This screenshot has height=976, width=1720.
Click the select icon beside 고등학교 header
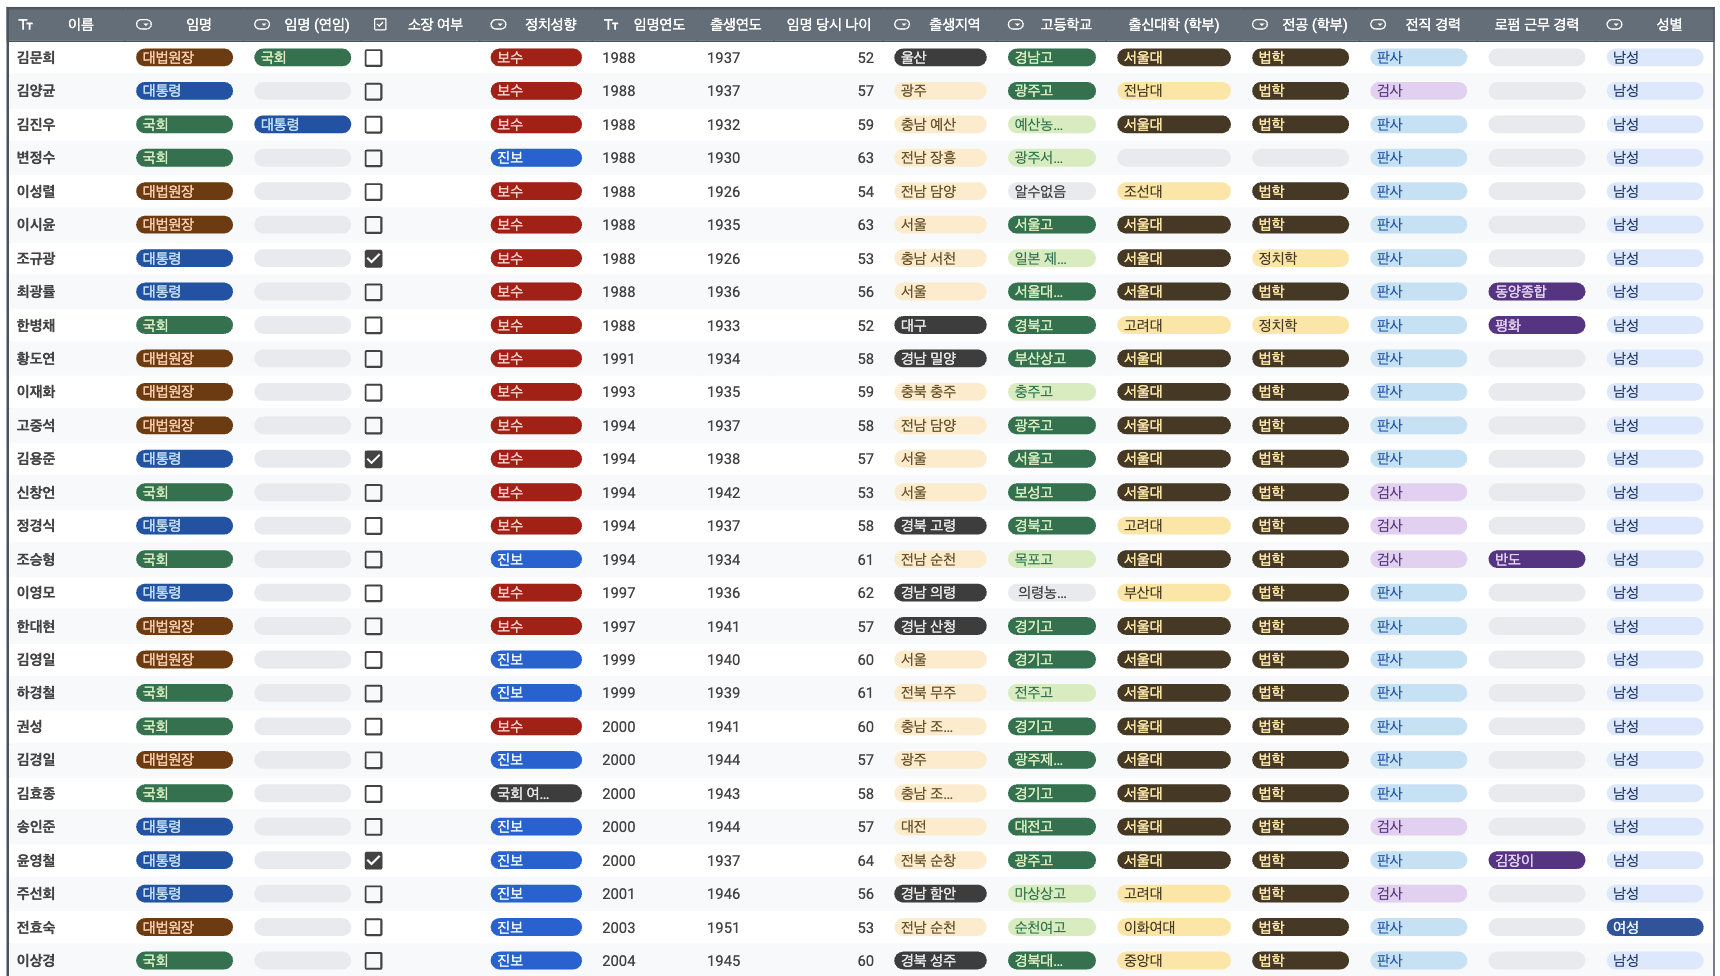[x=1016, y=24]
